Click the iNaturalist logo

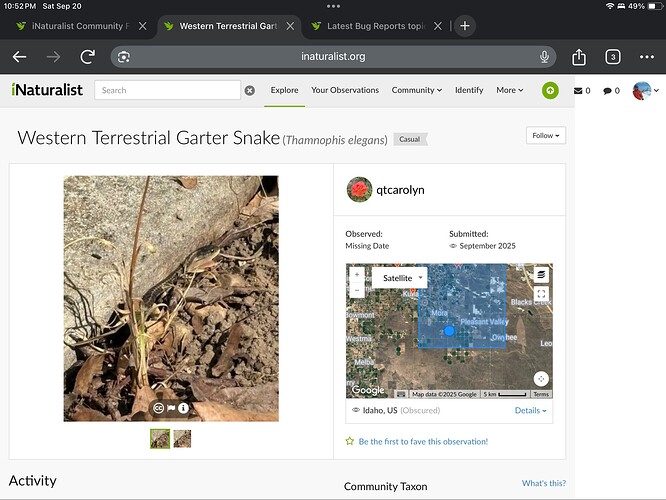[47, 90]
